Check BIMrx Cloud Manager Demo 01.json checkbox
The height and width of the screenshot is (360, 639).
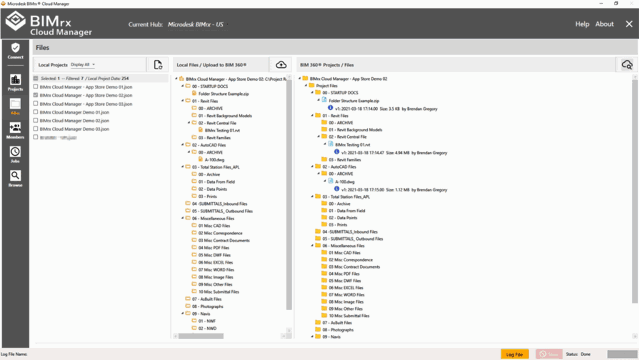coord(35,112)
